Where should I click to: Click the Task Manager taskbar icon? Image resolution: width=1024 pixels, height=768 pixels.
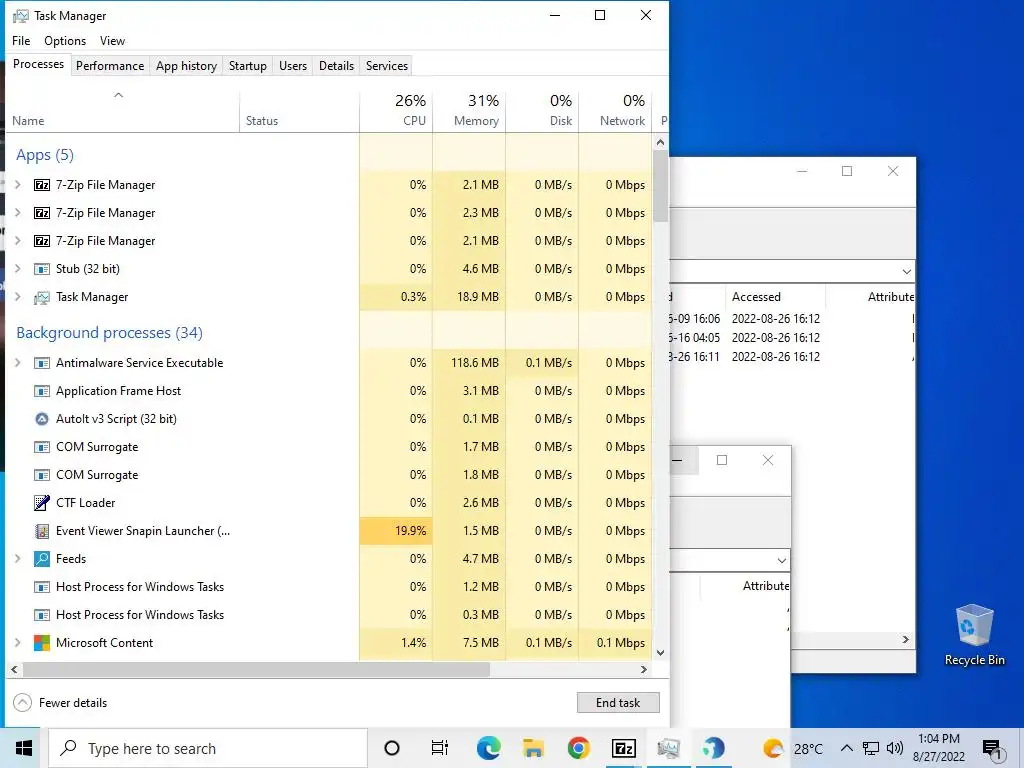668,748
